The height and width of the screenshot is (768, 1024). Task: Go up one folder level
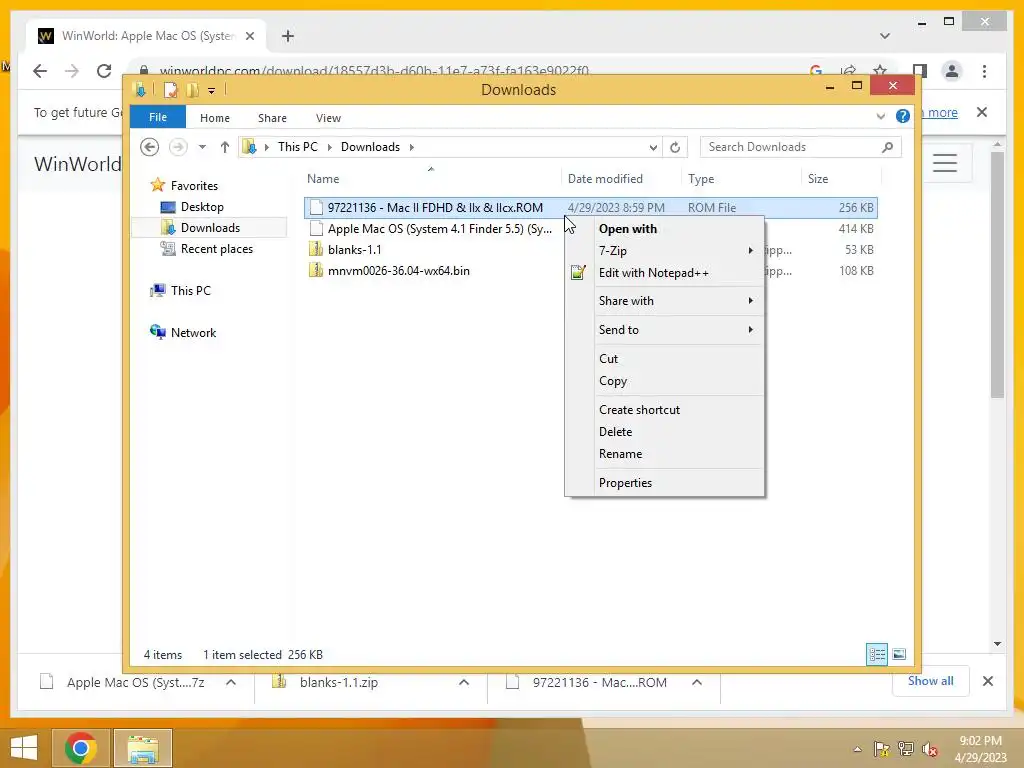(x=225, y=147)
